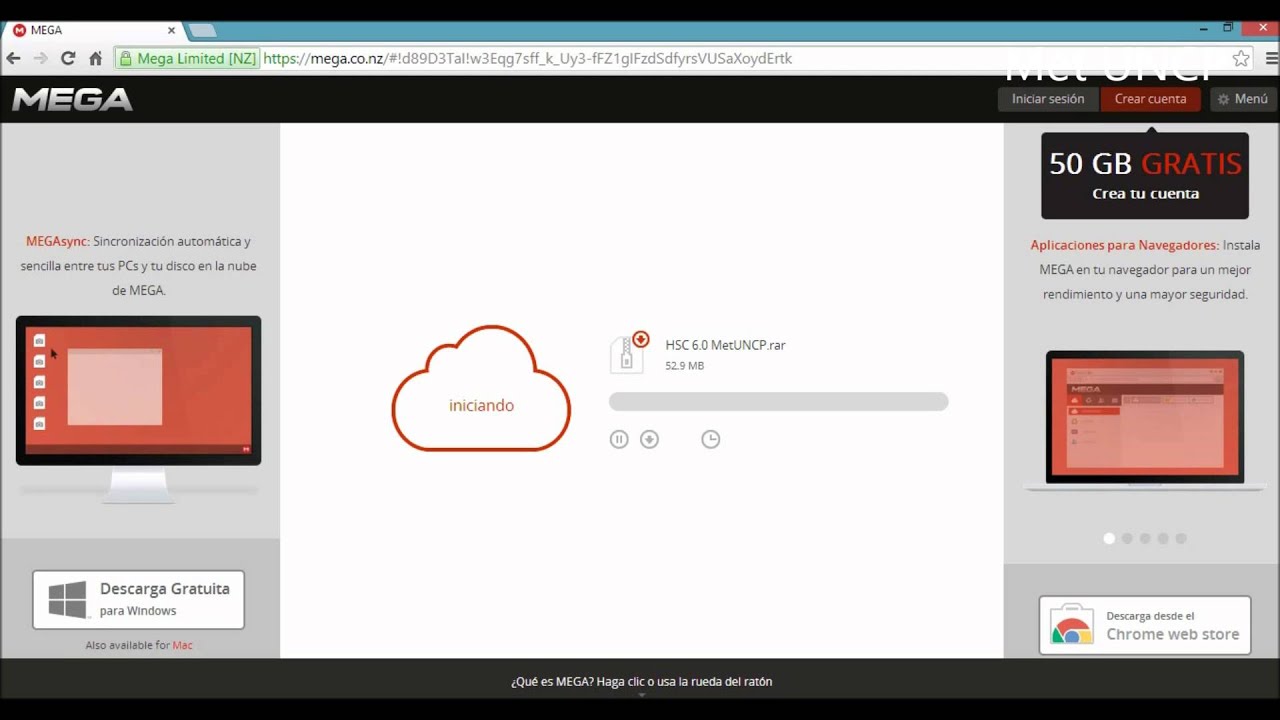Click file name HSC 6.0 MetUNCP.rar

725,345
